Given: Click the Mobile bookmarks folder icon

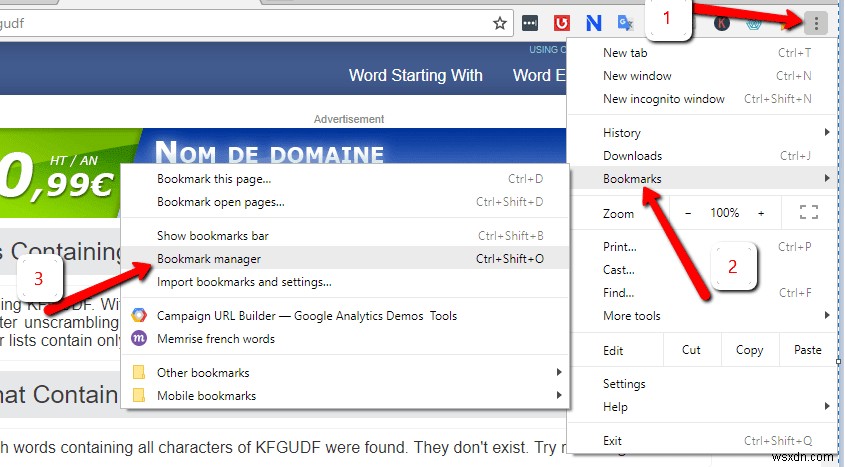Looking at the screenshot, I should (x=138, y=395).
